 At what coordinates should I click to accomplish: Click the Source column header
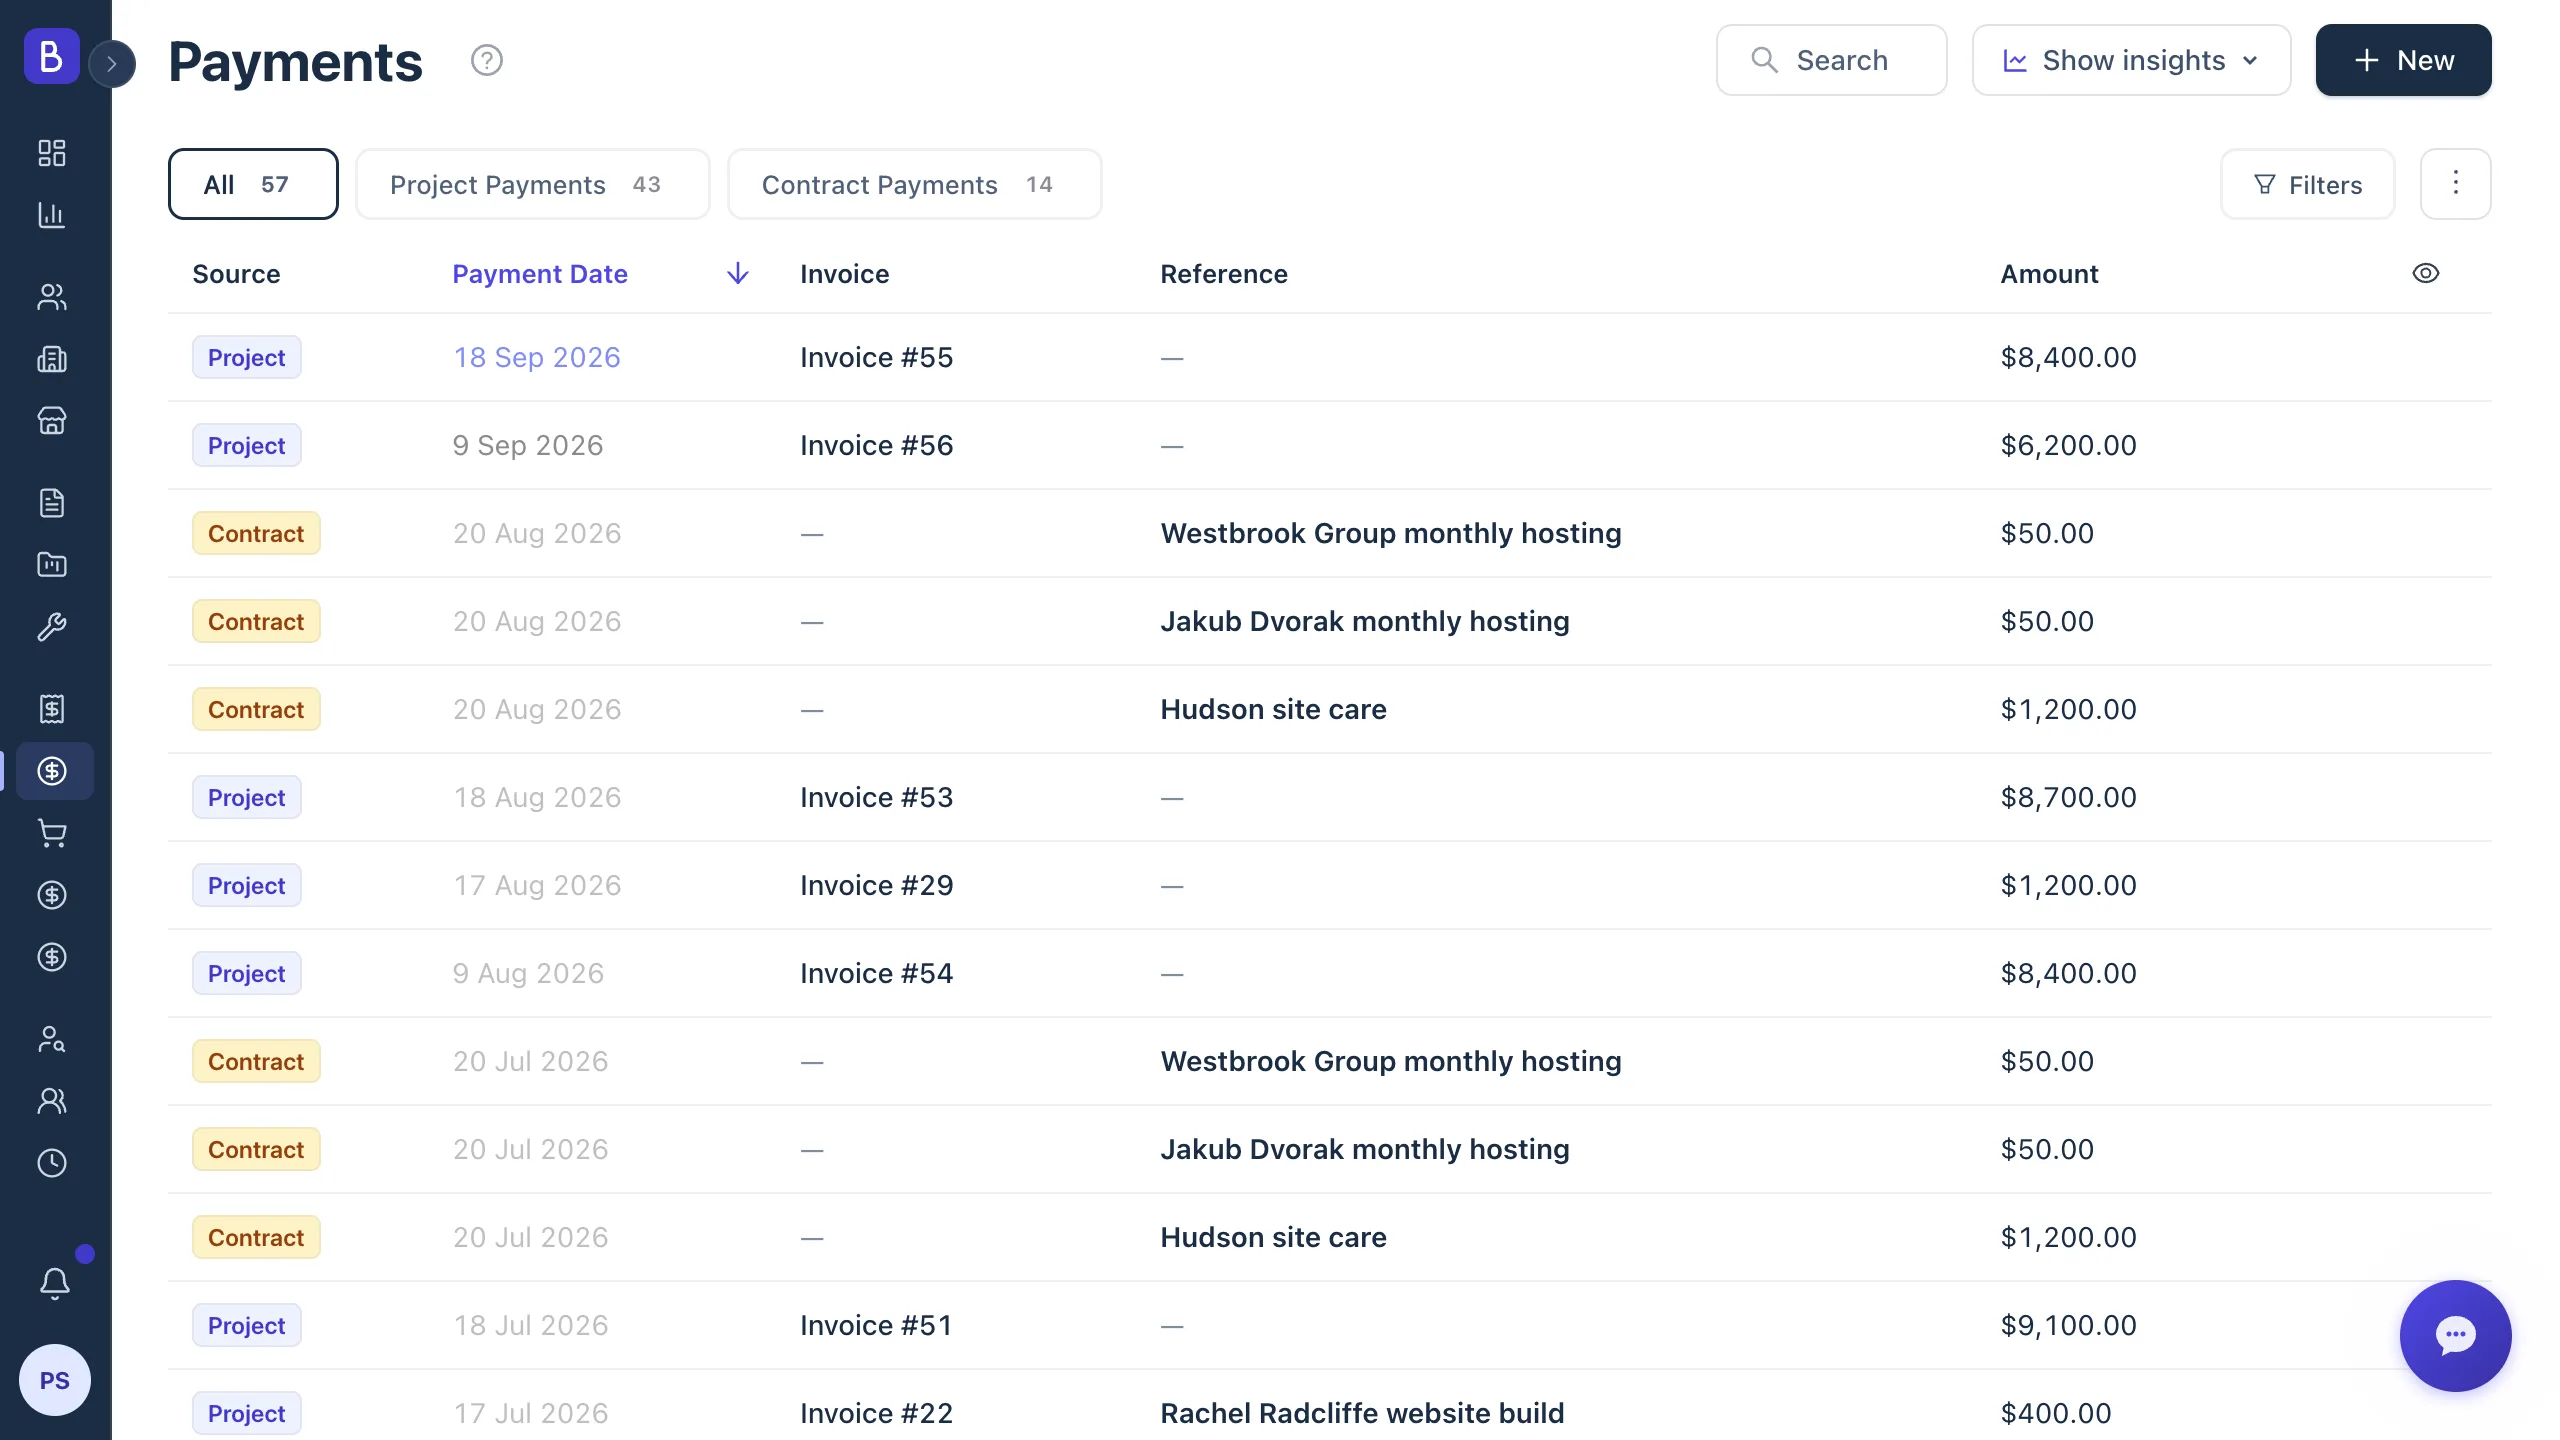tap(236, 274)
